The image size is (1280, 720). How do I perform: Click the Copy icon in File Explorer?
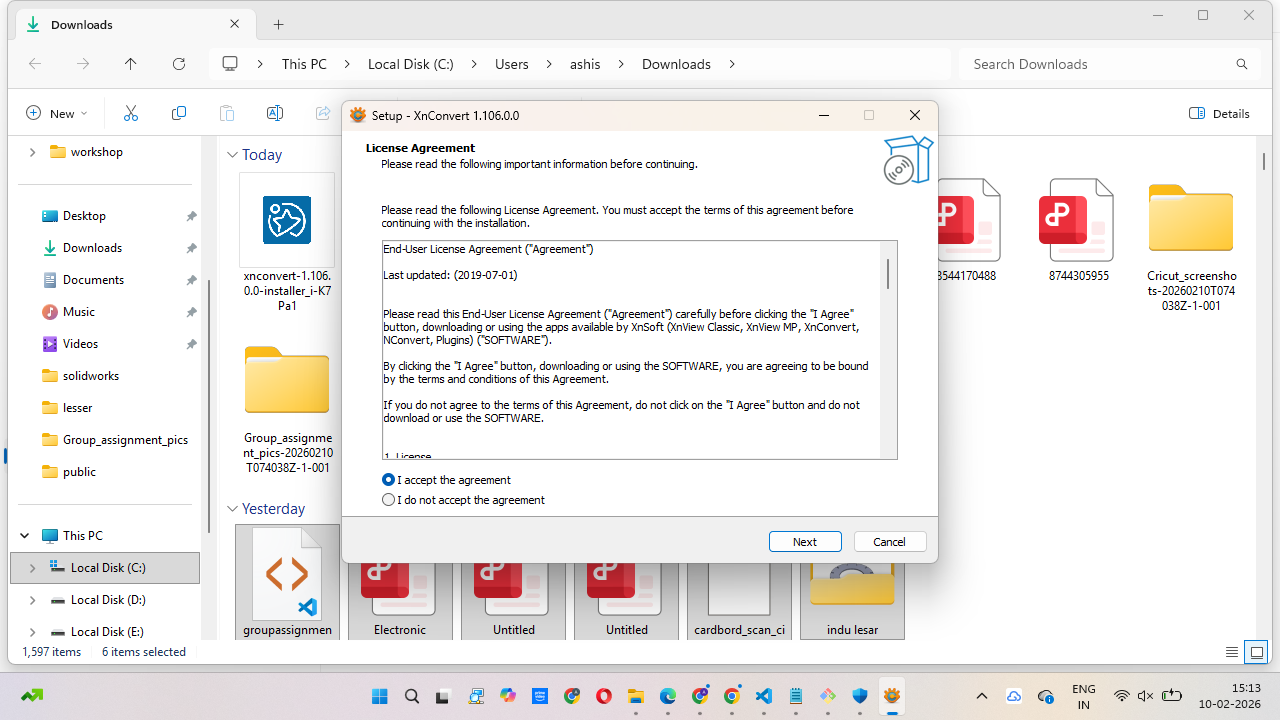point(179,113)
